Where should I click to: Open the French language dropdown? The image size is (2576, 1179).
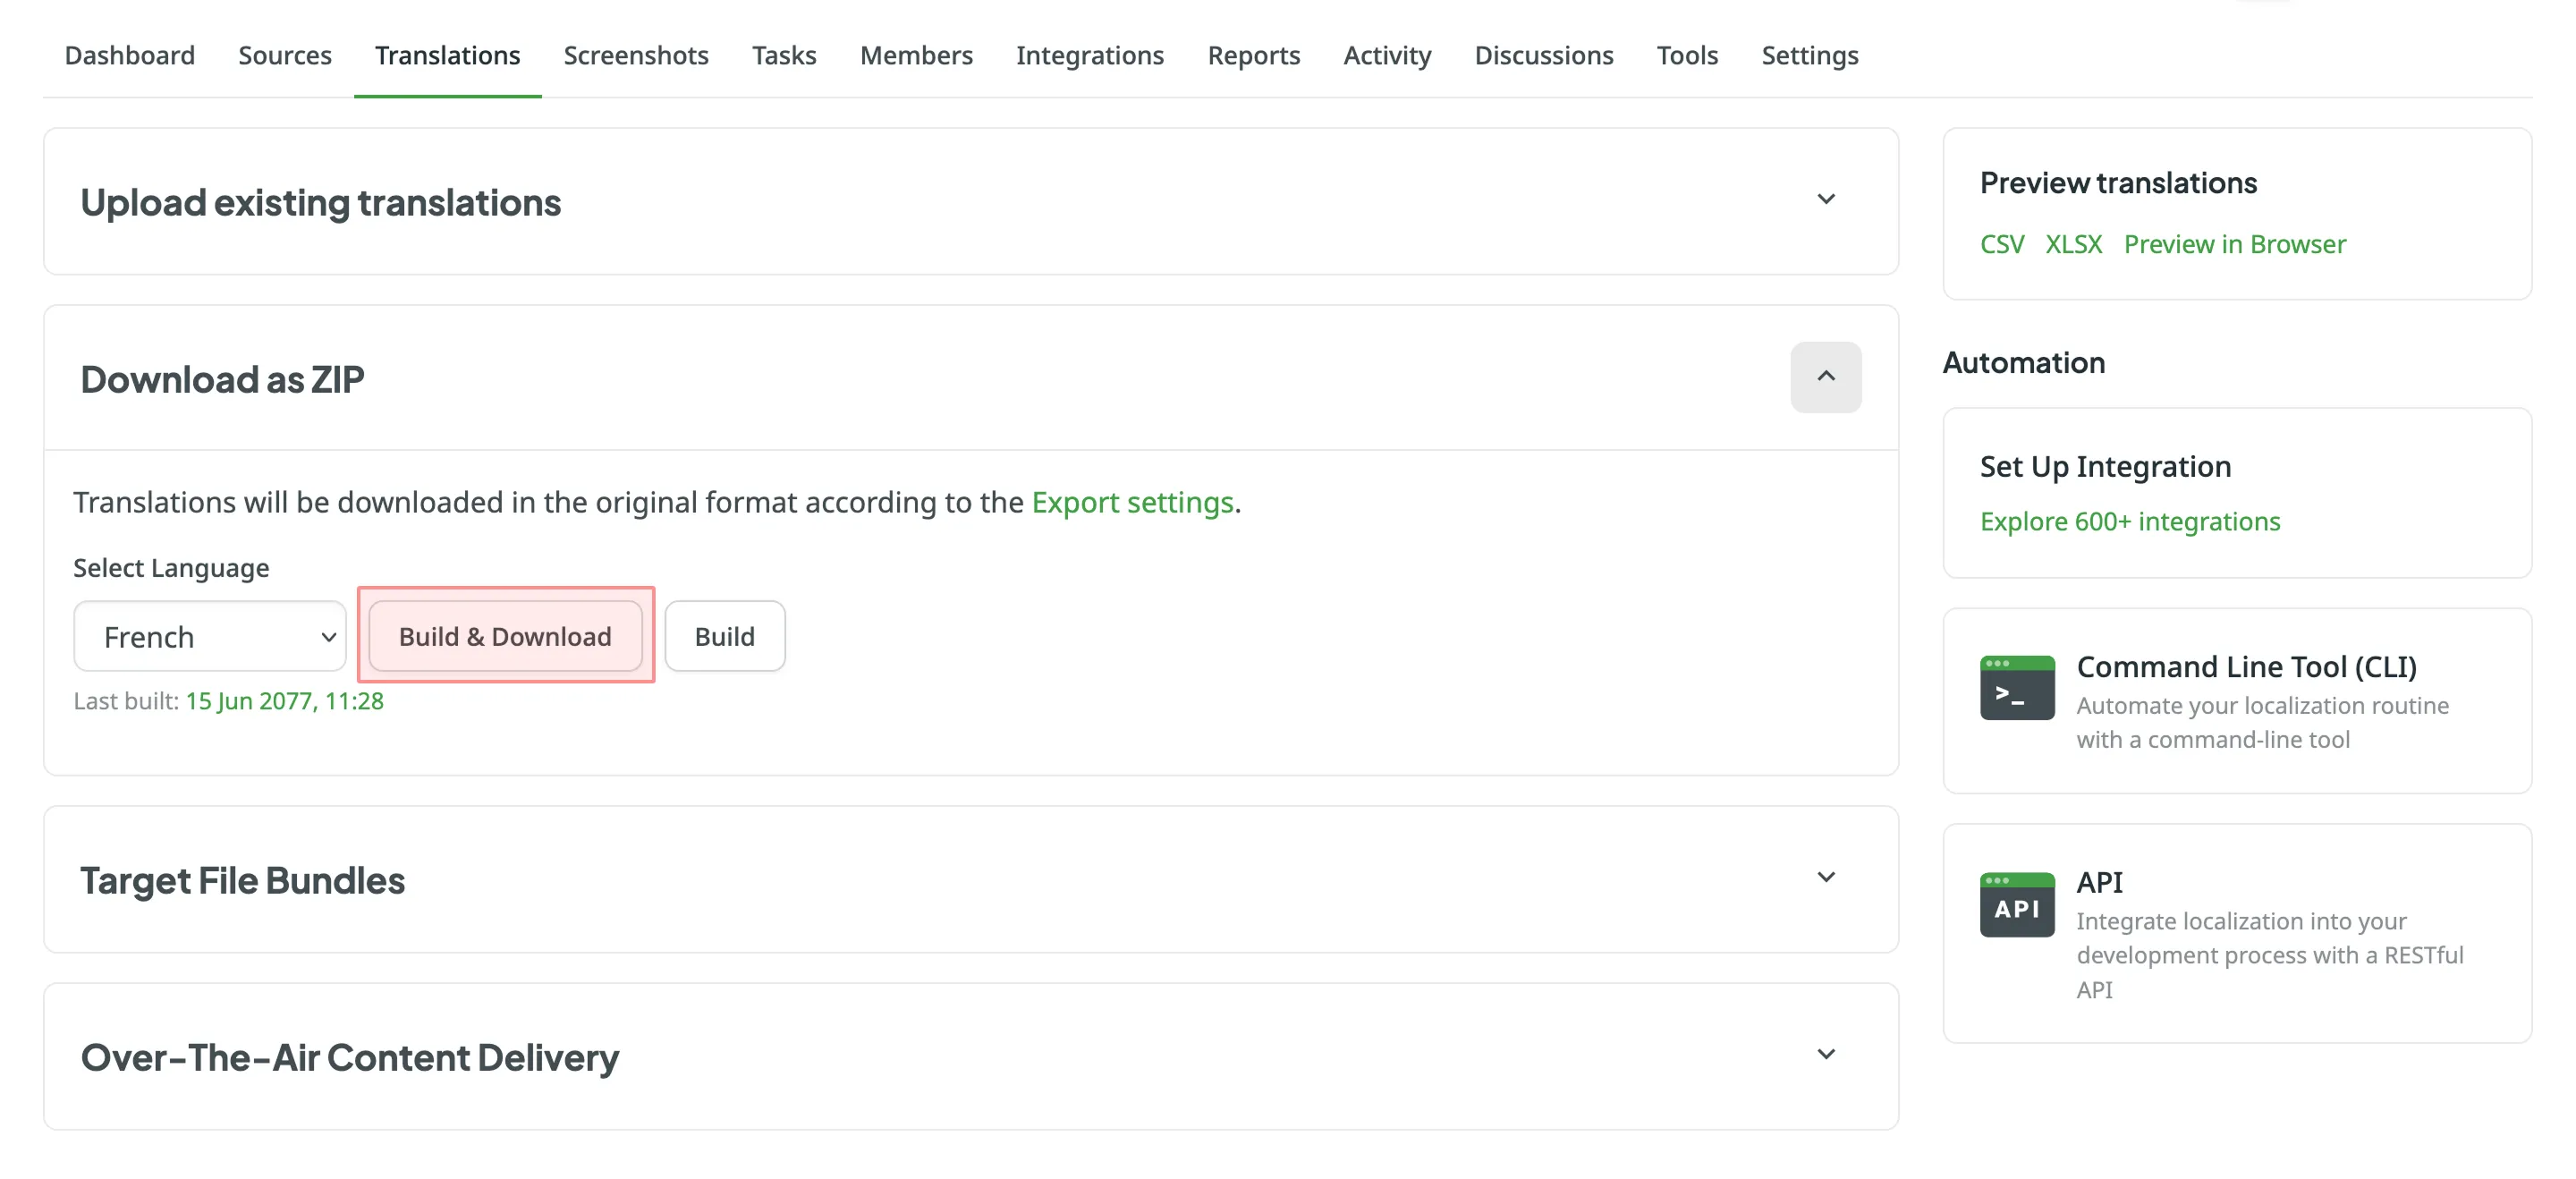pos(209,636)
